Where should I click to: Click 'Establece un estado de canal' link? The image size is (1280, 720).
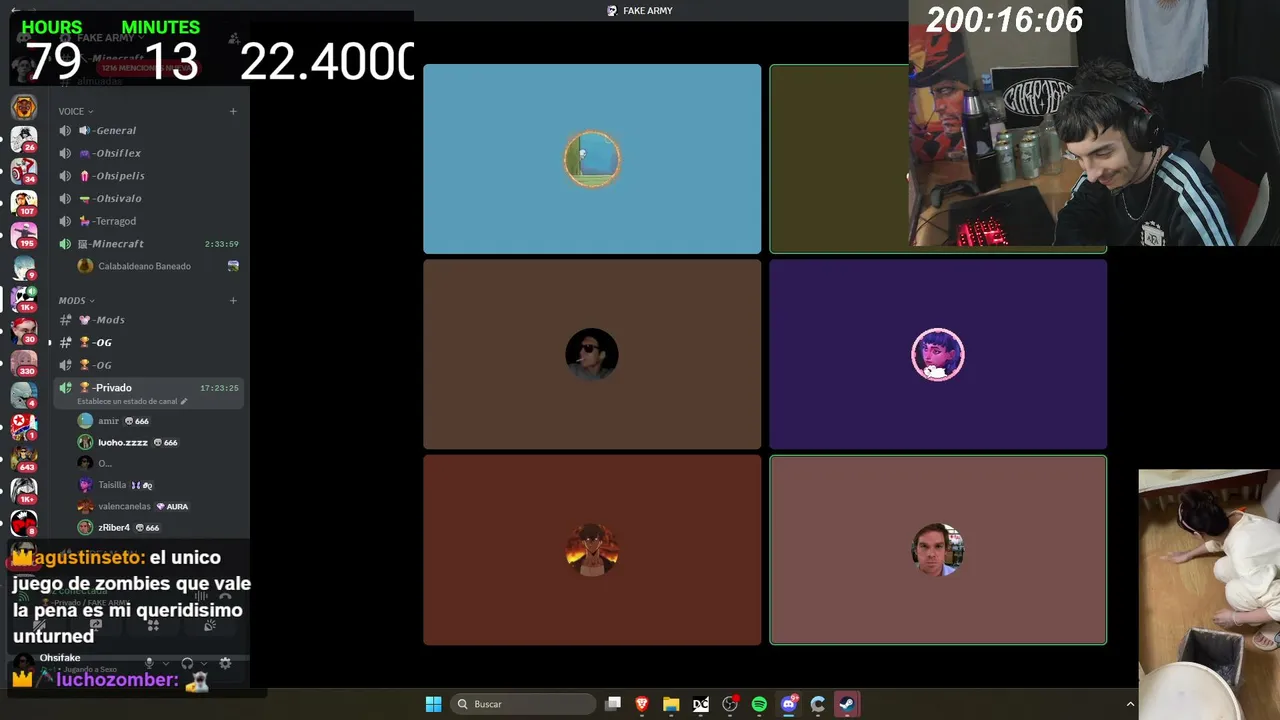127,401
